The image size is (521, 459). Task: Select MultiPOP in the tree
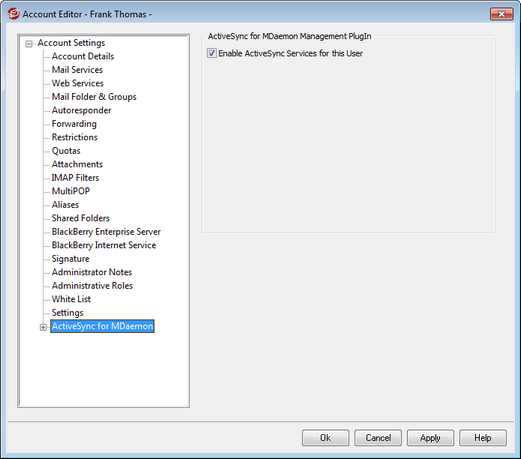pos(71,191)
